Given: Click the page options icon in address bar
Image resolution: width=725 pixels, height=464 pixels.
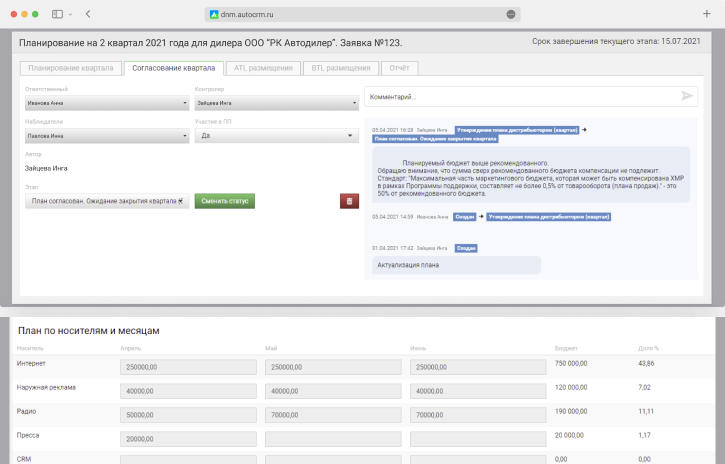Looking at the screenshot, I should (x=511, y=15).
